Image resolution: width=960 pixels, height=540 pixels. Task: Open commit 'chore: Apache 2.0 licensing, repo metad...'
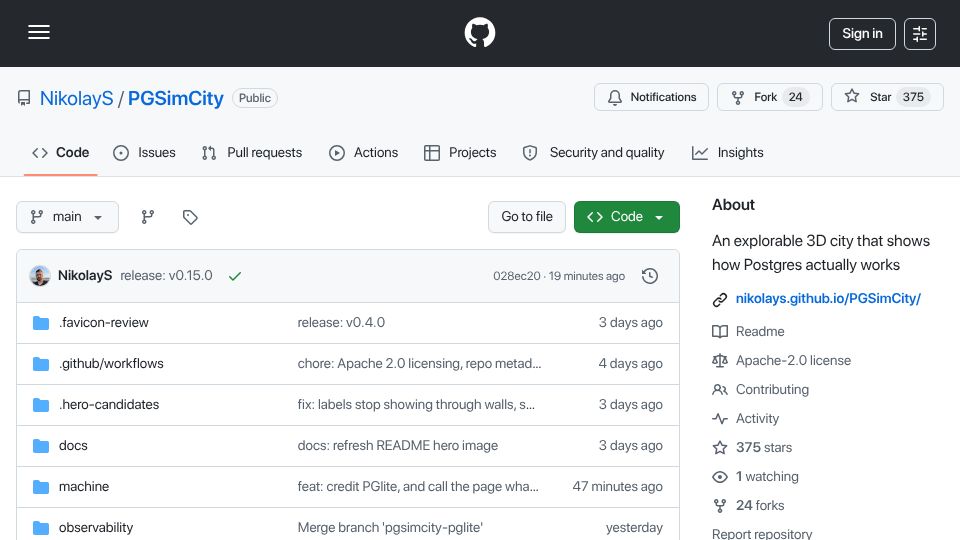[419, 364]
